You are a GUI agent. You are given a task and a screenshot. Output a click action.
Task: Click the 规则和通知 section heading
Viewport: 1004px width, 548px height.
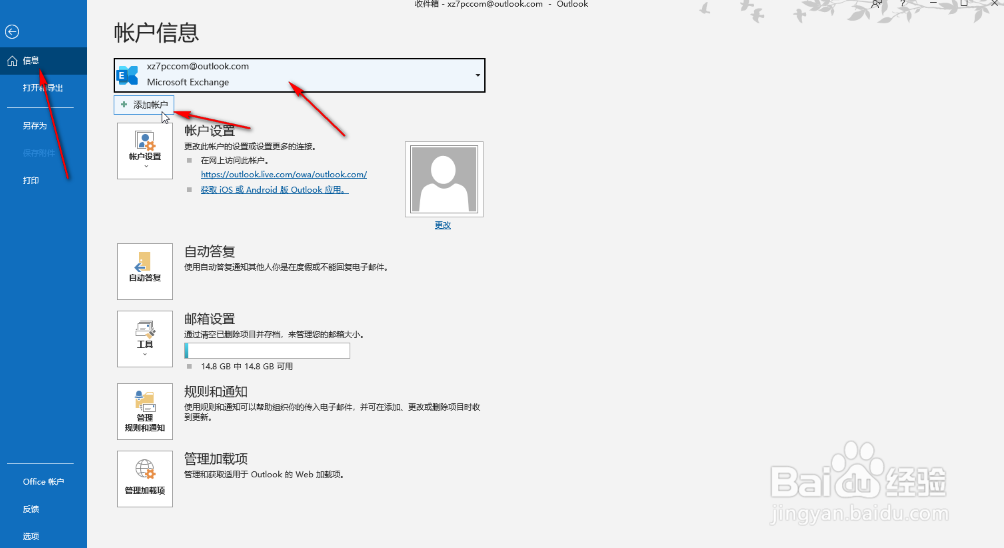click(216, 392)
